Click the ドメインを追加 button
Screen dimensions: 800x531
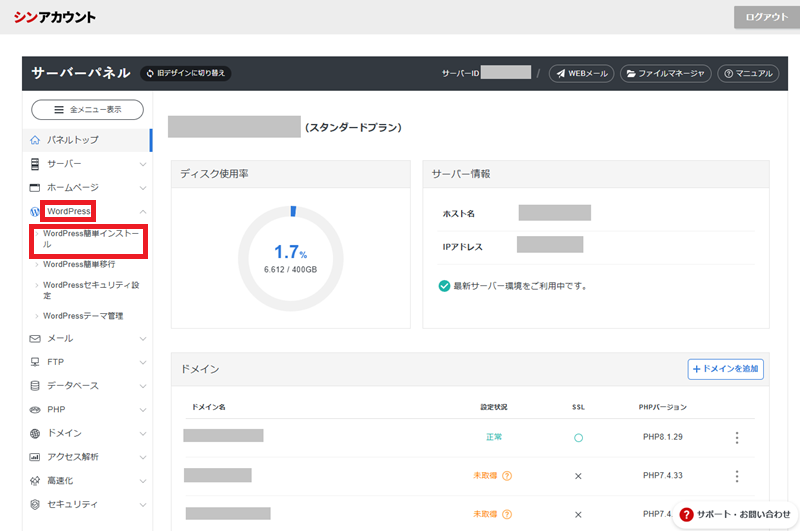(725, 369)
